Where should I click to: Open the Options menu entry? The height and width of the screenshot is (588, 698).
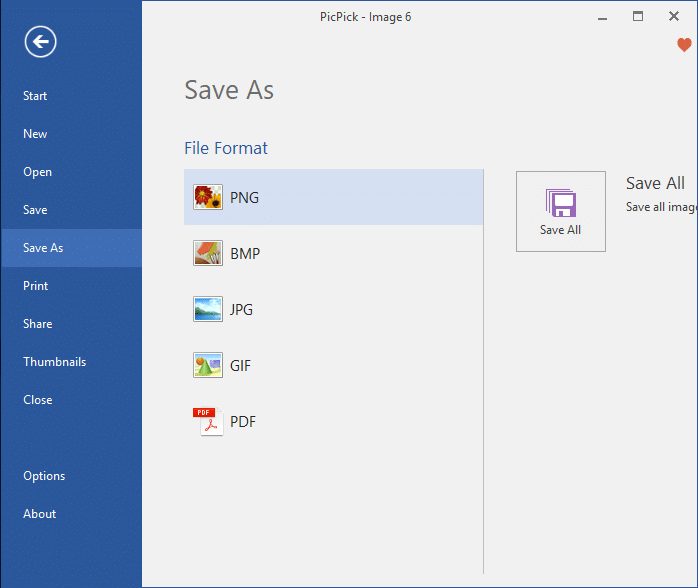click(x=44, y=476)
